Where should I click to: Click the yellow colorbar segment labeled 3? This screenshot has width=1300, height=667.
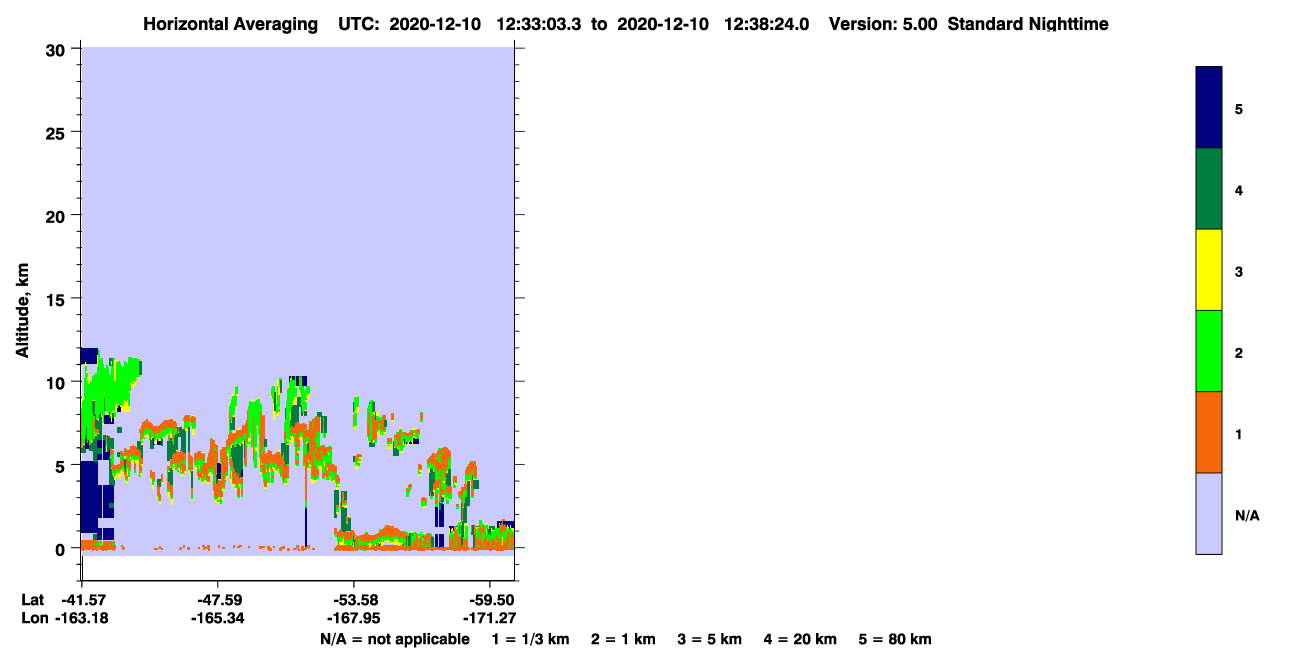[x=1209, y=270]
